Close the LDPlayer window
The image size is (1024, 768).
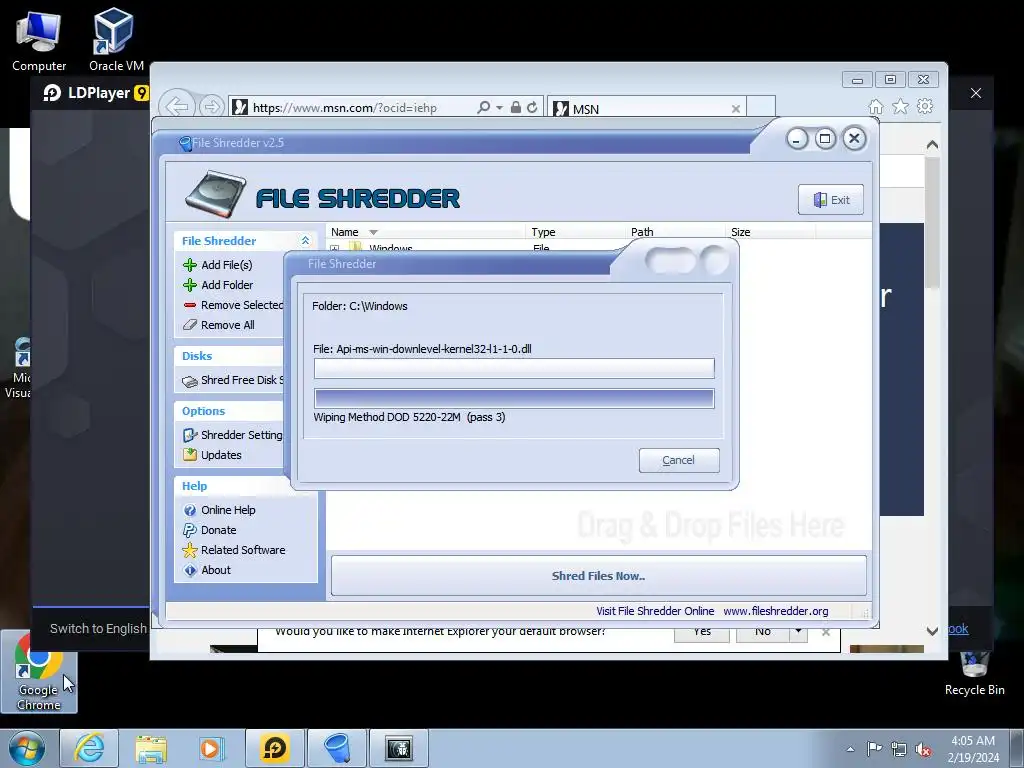coord(976,93)
